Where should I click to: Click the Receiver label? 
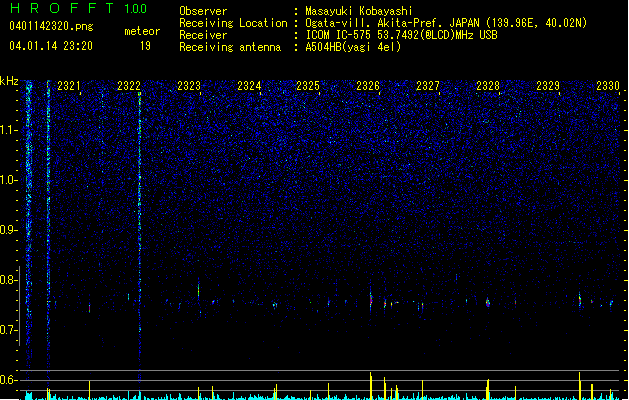[203, 35]
